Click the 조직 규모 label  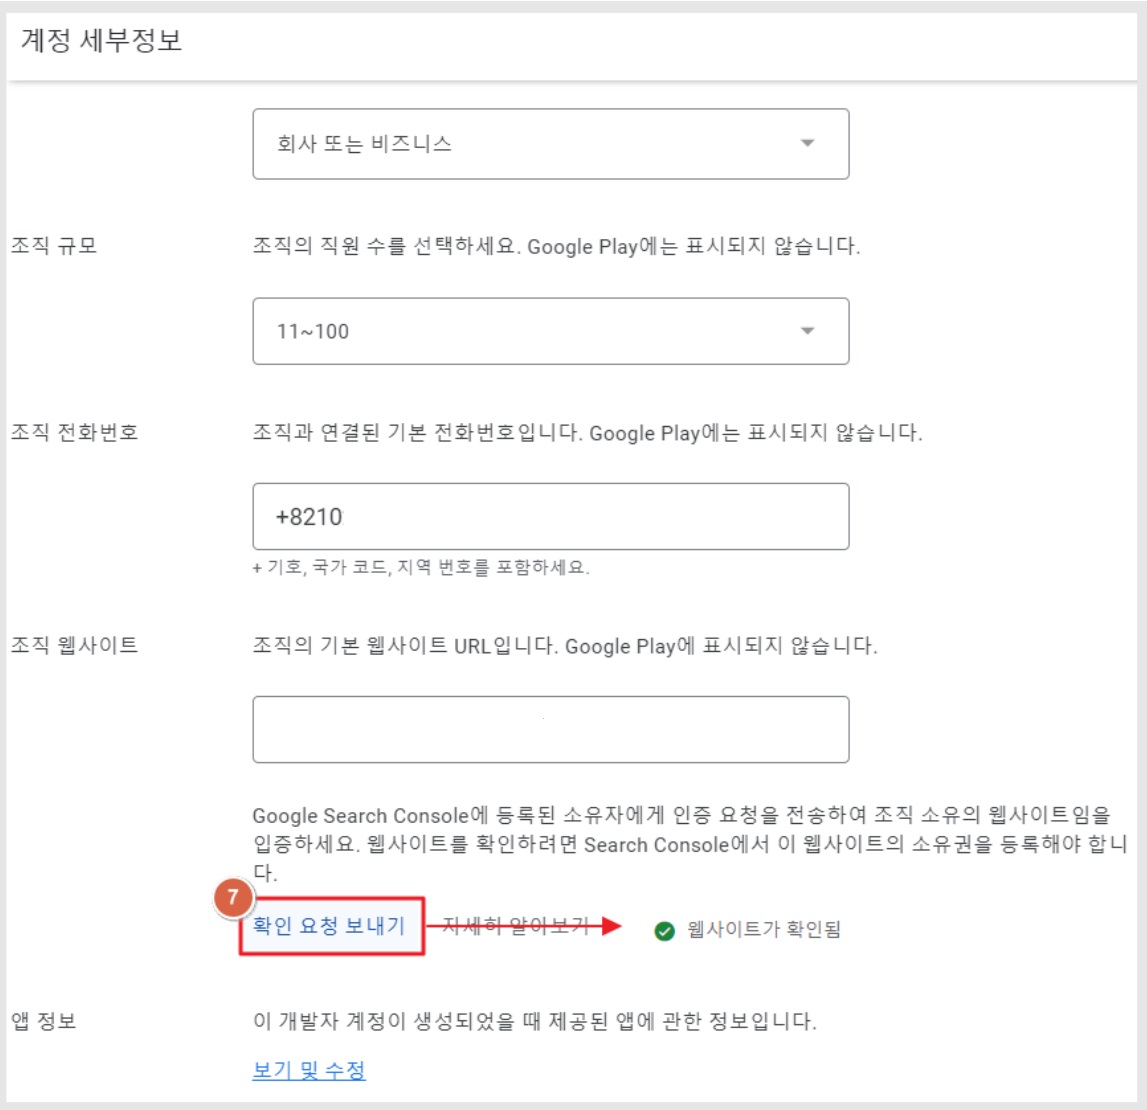pos(54,245)
